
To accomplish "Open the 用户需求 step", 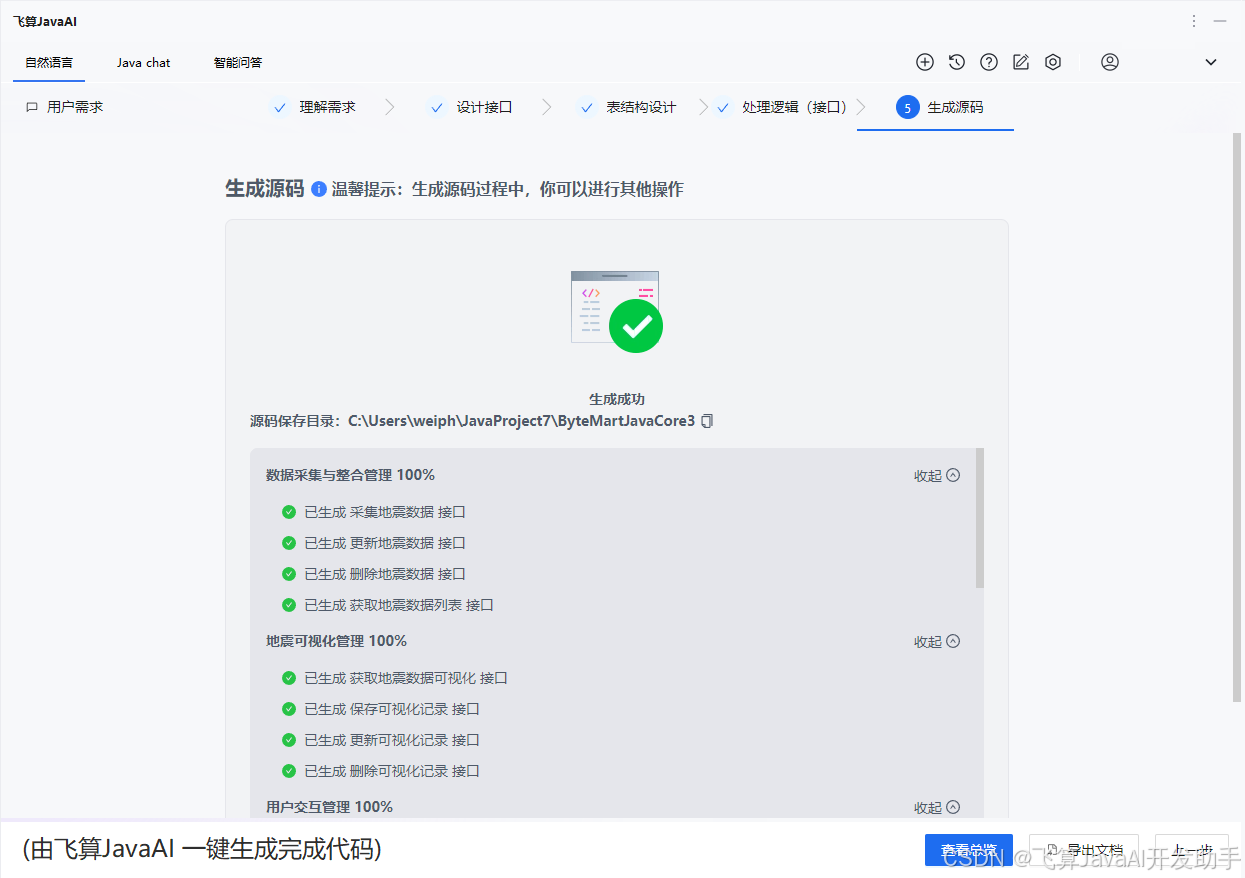I will click(x=65, y=107).
